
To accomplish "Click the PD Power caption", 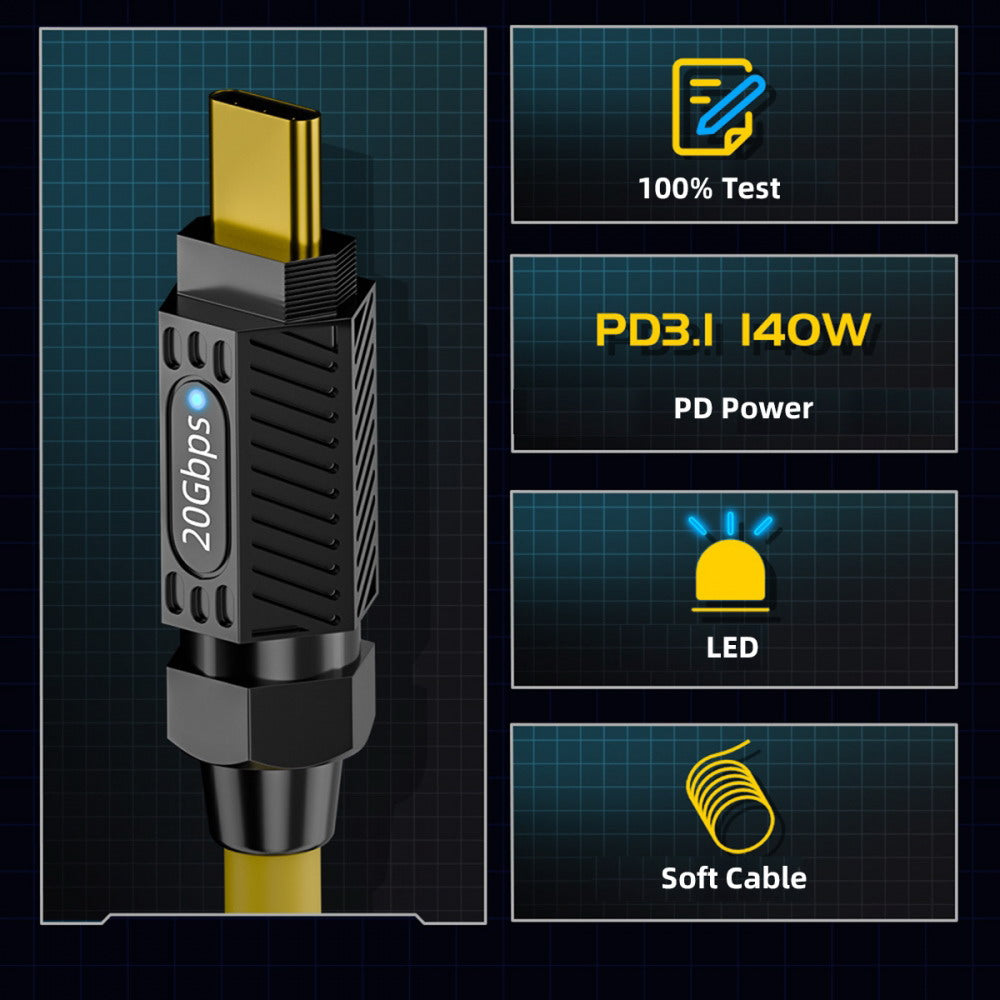I will click(743, 408).
